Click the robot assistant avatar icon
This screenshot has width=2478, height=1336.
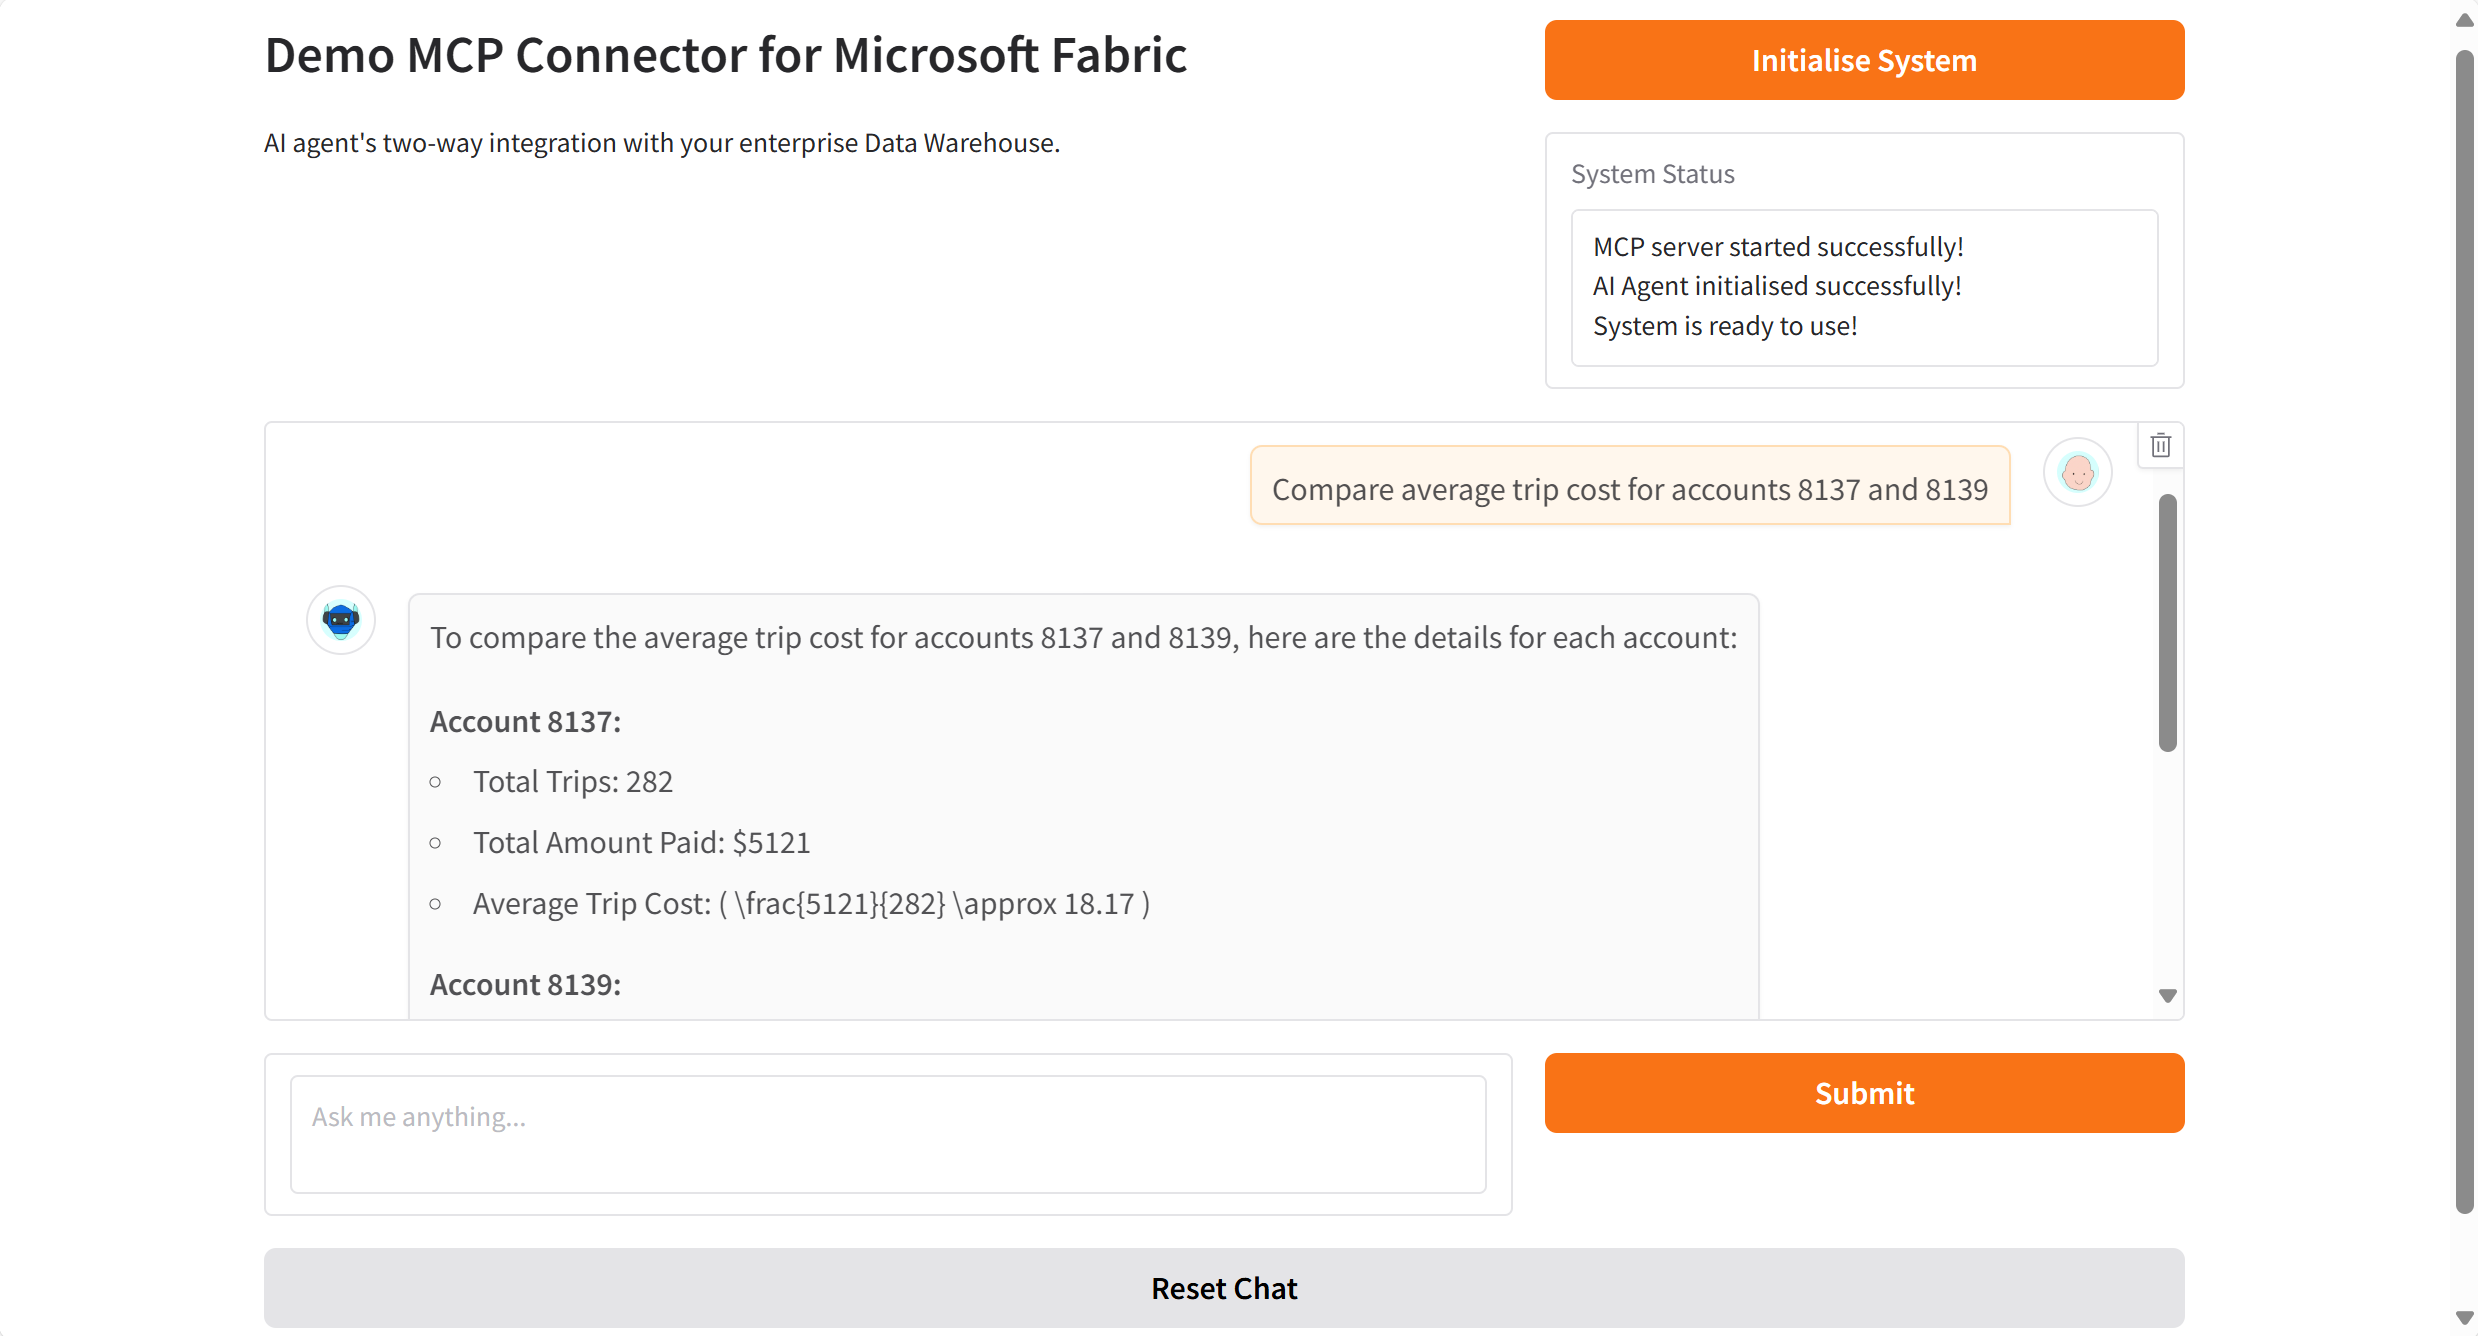tap(341, 620)
